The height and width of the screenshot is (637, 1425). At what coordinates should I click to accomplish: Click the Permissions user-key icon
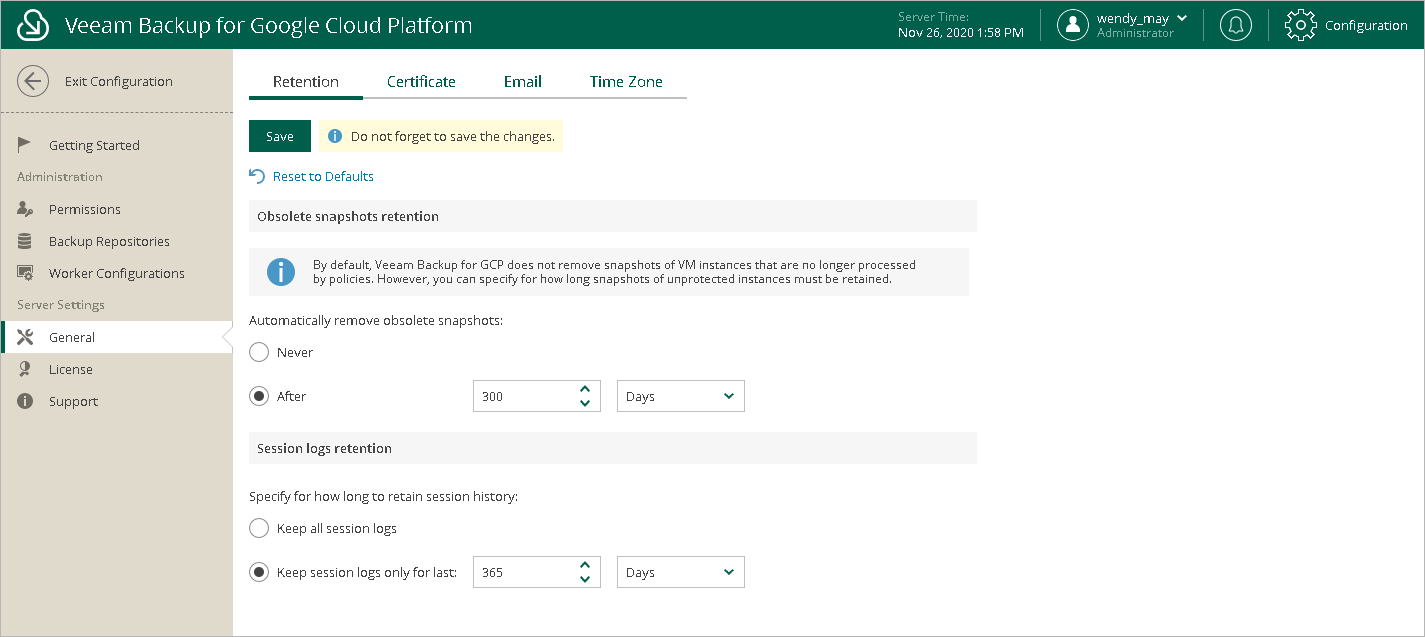pos(25,209)
